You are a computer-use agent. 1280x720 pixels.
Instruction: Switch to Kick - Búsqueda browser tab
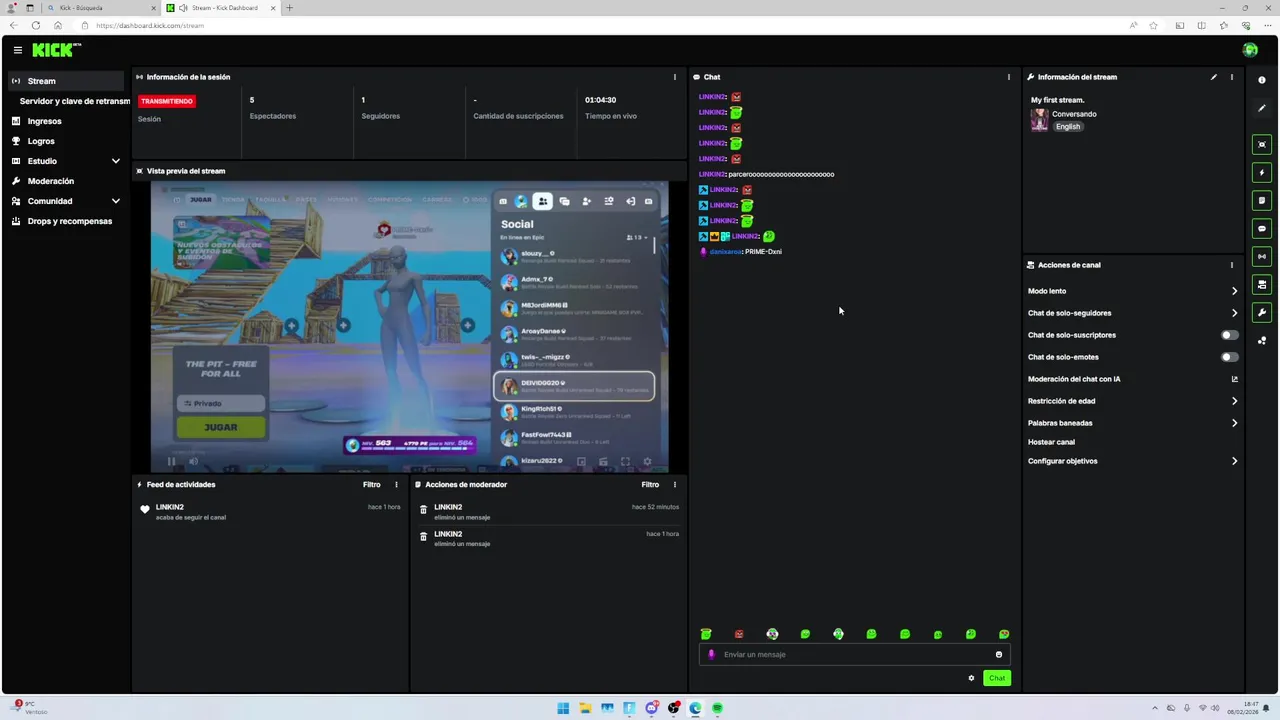100,8
